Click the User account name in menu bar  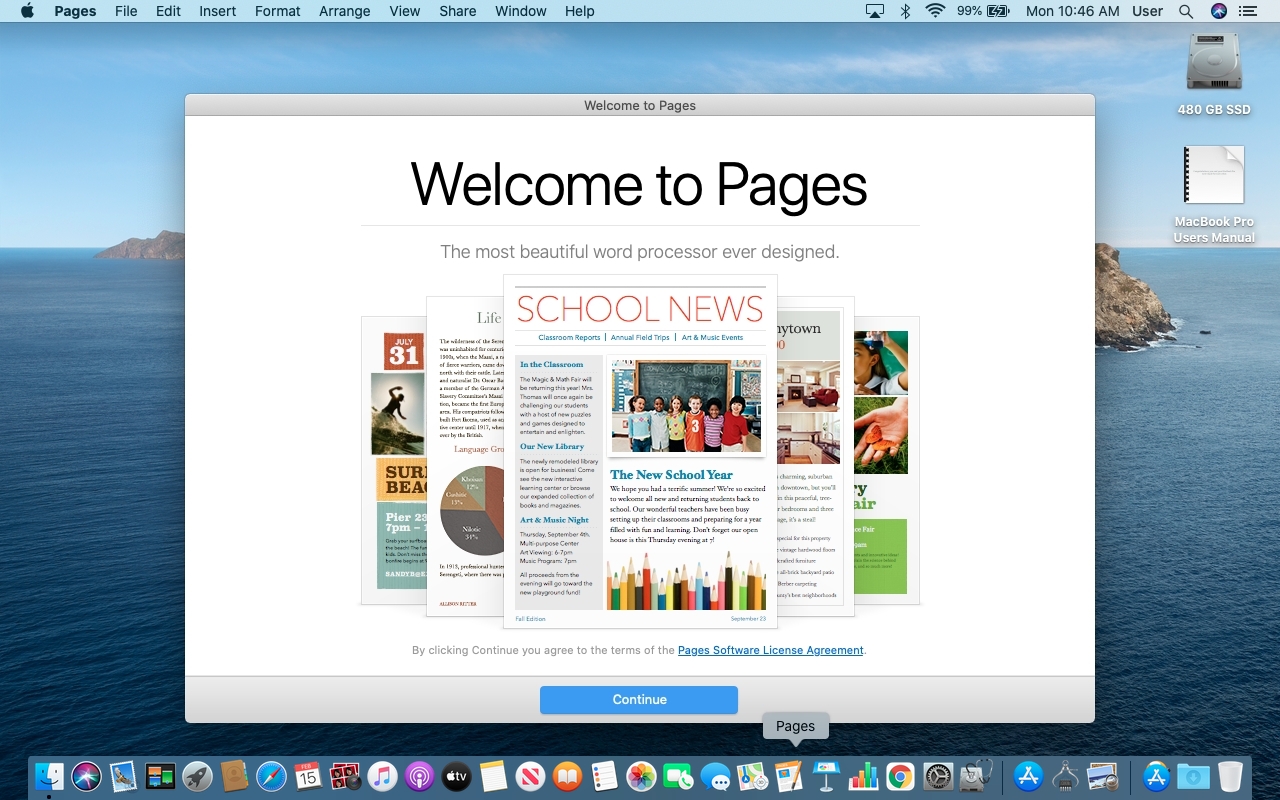coord(1147,11)
